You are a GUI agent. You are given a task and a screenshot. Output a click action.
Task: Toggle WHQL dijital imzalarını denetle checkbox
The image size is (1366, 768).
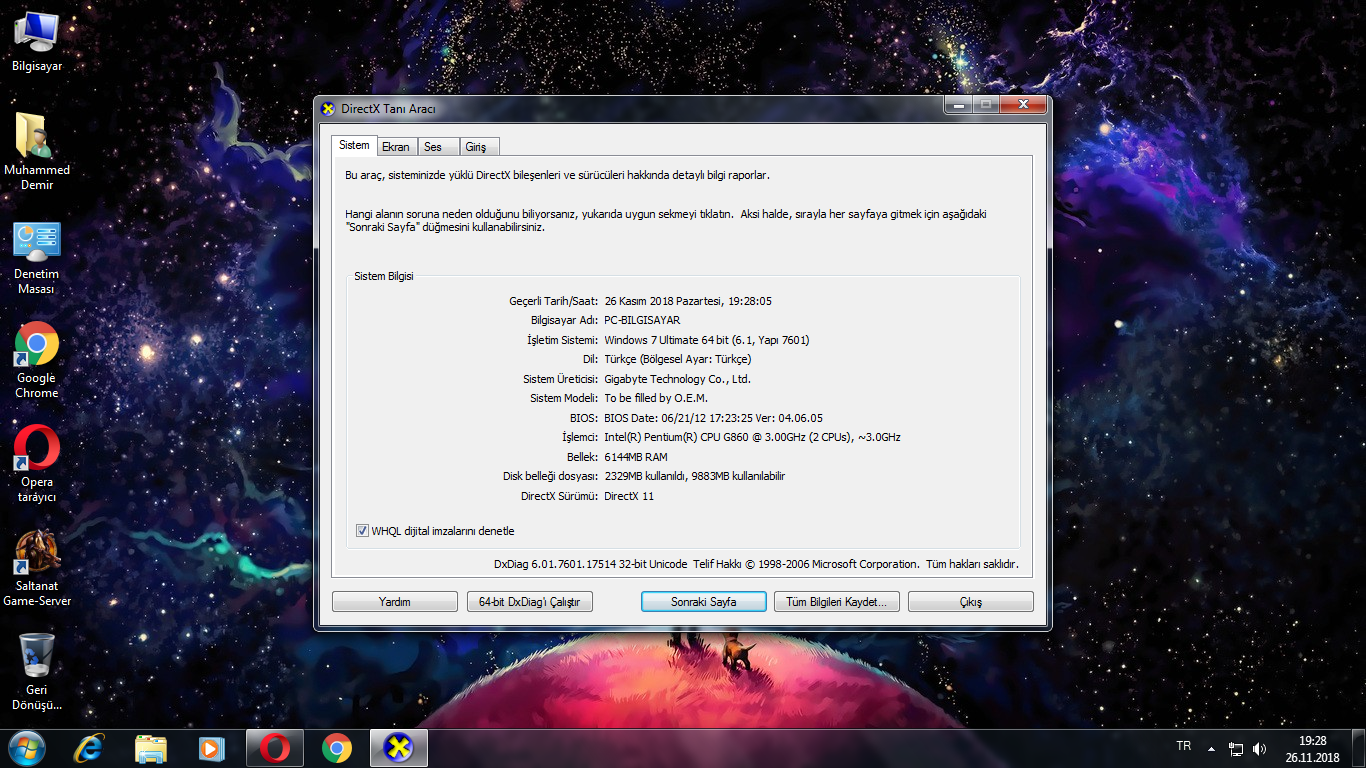click(x=362, y=531)
